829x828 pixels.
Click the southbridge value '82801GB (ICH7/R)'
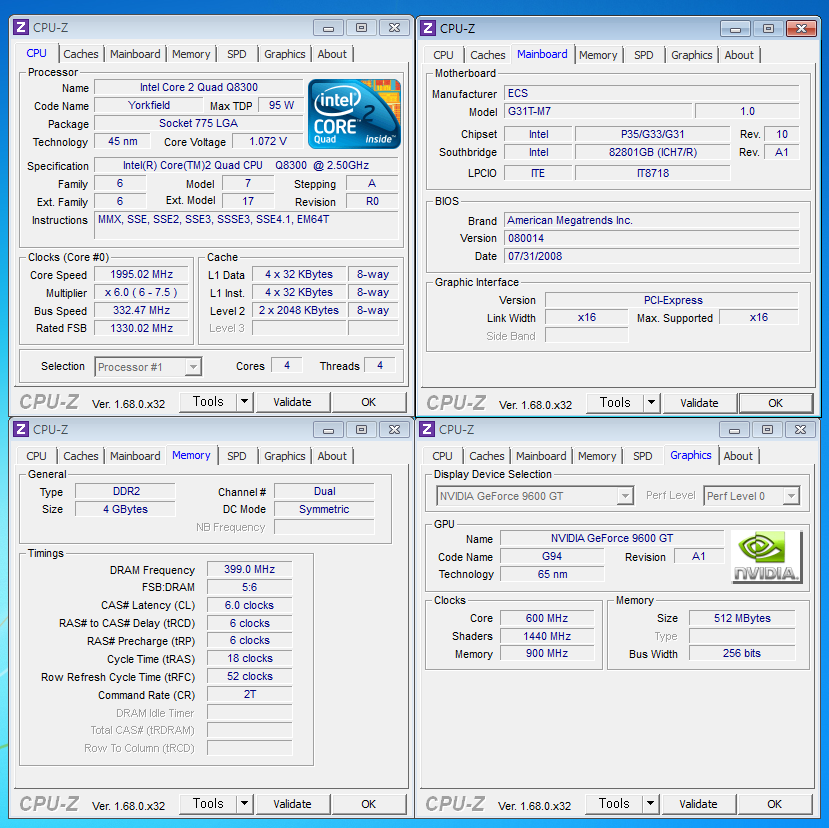(653, 152)
